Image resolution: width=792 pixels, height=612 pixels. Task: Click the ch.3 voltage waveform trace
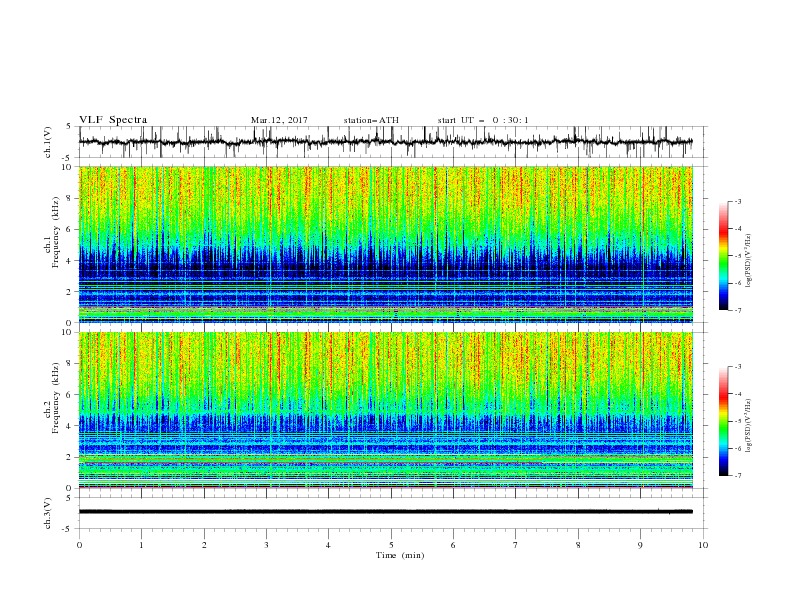385,512
